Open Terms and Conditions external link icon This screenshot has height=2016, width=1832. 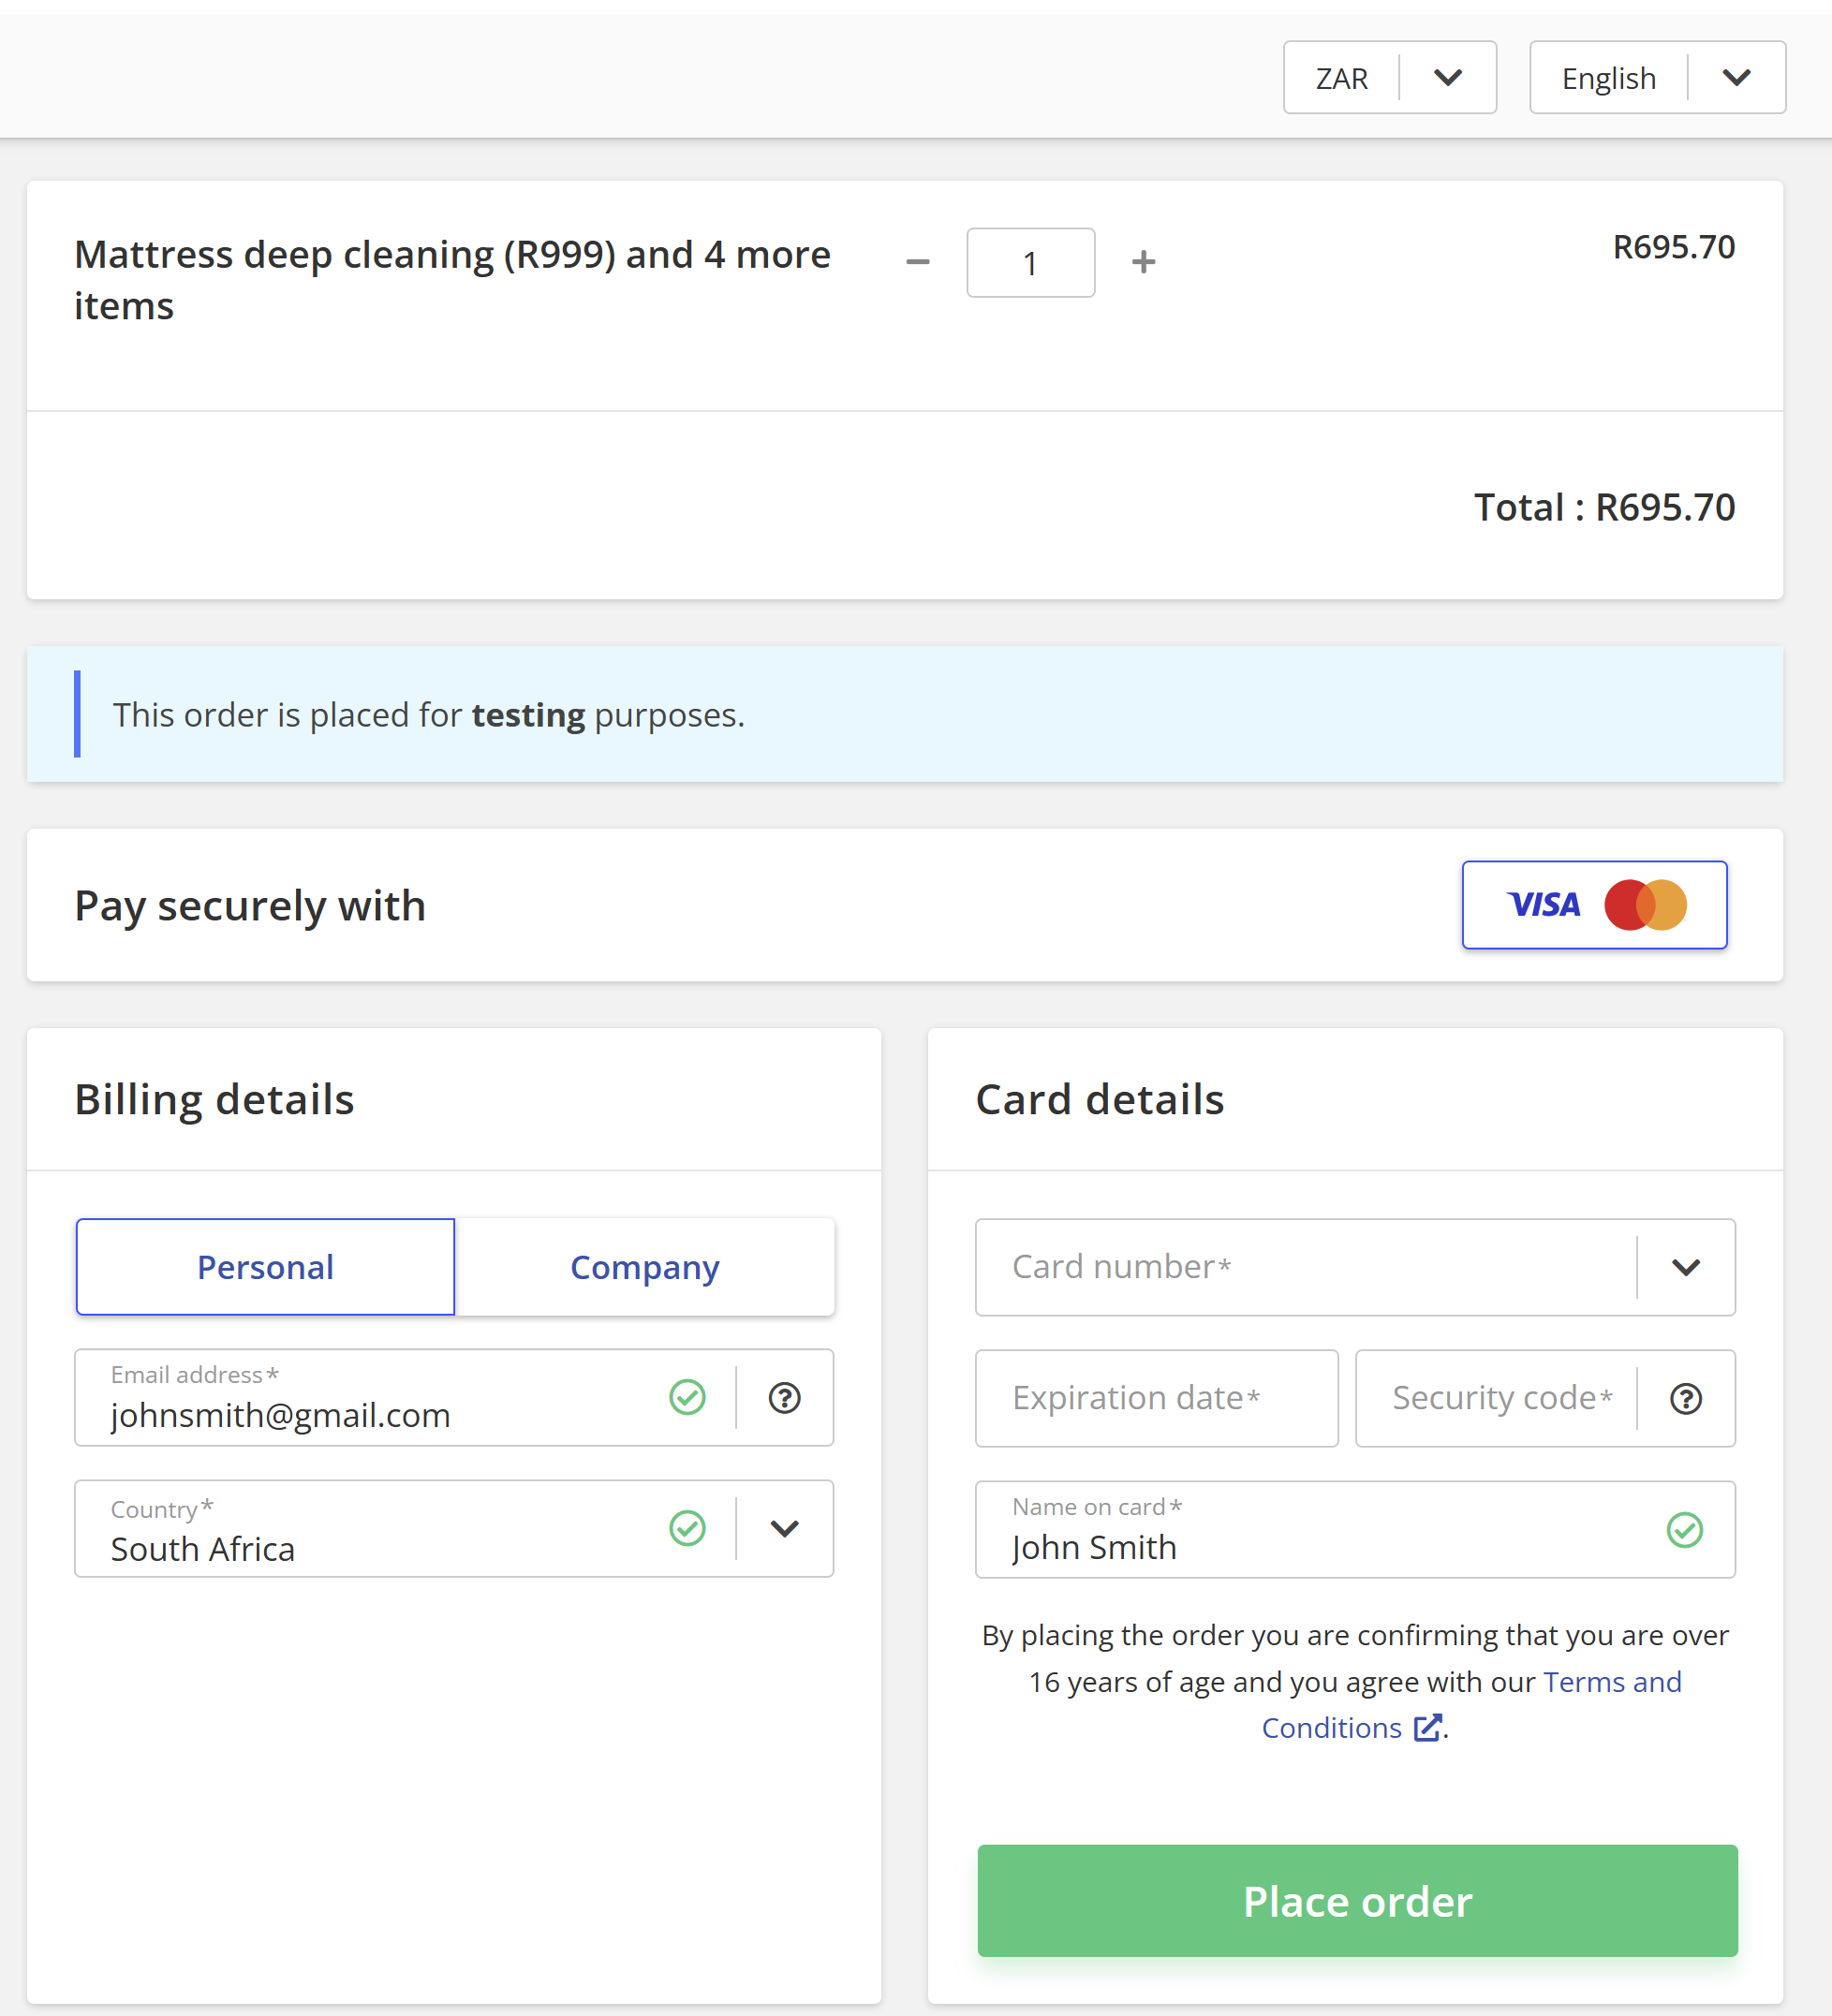pyautogui.click(x=1427, y=1727)
